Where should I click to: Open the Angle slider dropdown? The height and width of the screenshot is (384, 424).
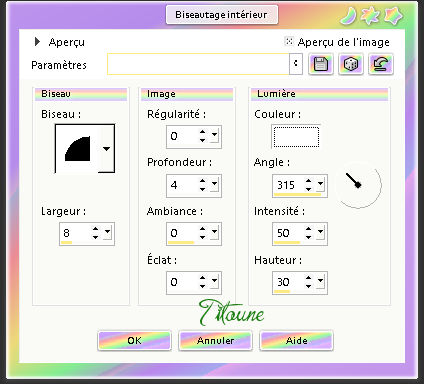point(320,184)
